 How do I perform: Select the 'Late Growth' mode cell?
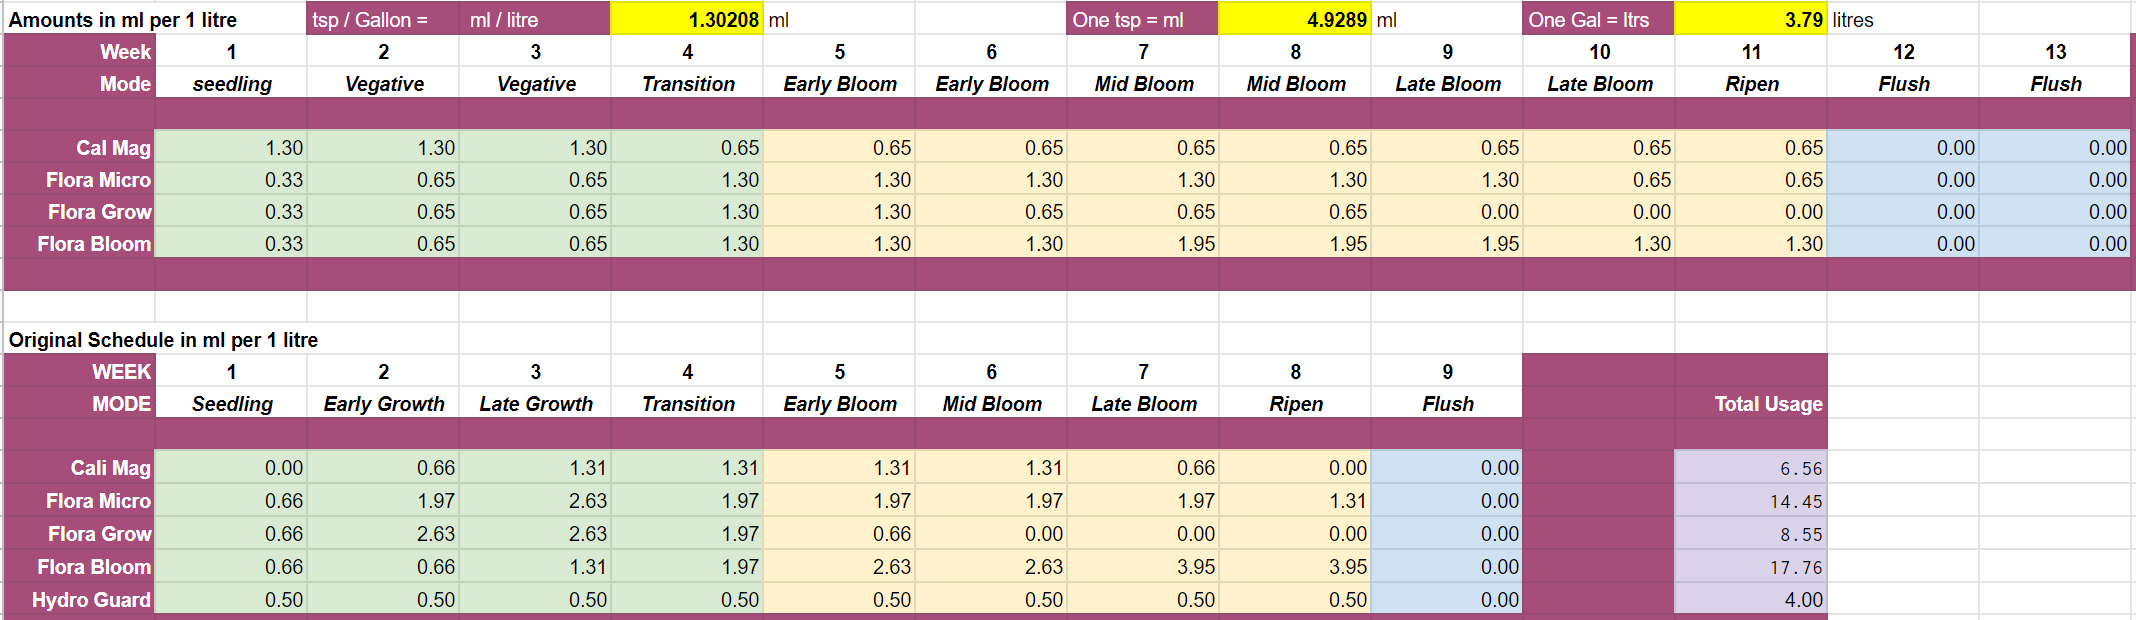(535, 404)
